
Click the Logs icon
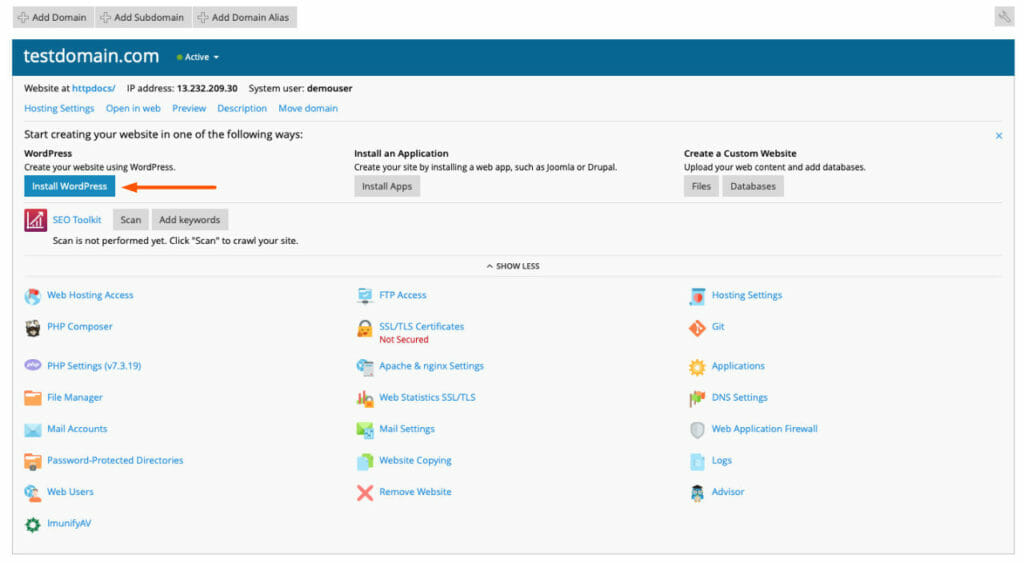(697, 461)
